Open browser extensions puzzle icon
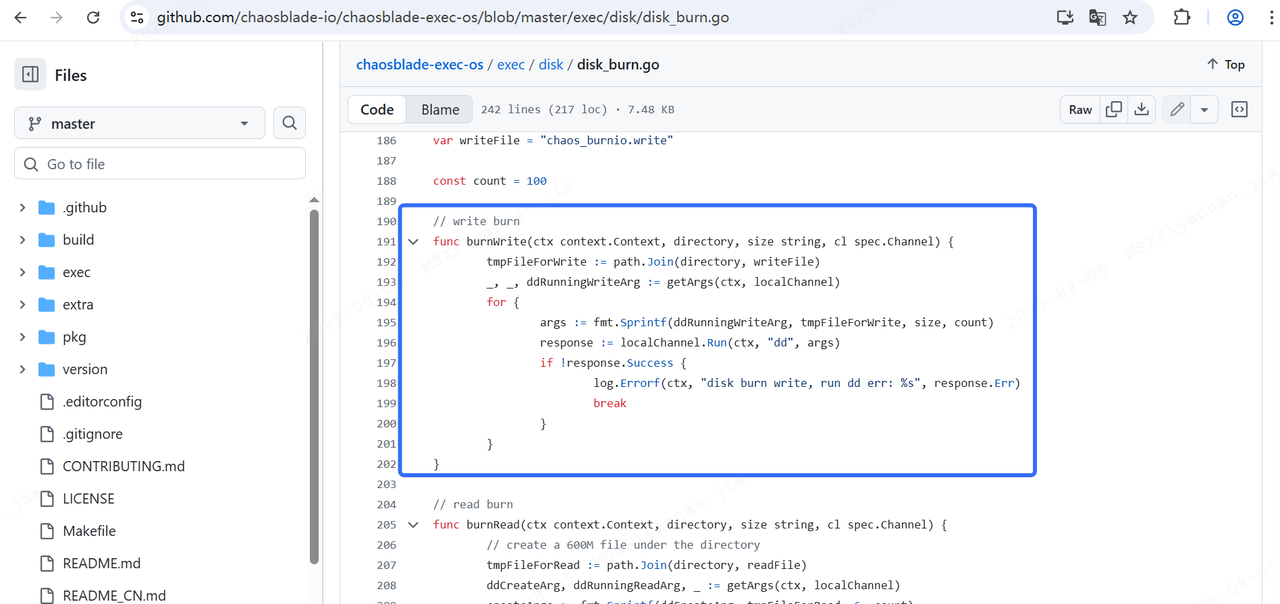 click(1182, 18)
